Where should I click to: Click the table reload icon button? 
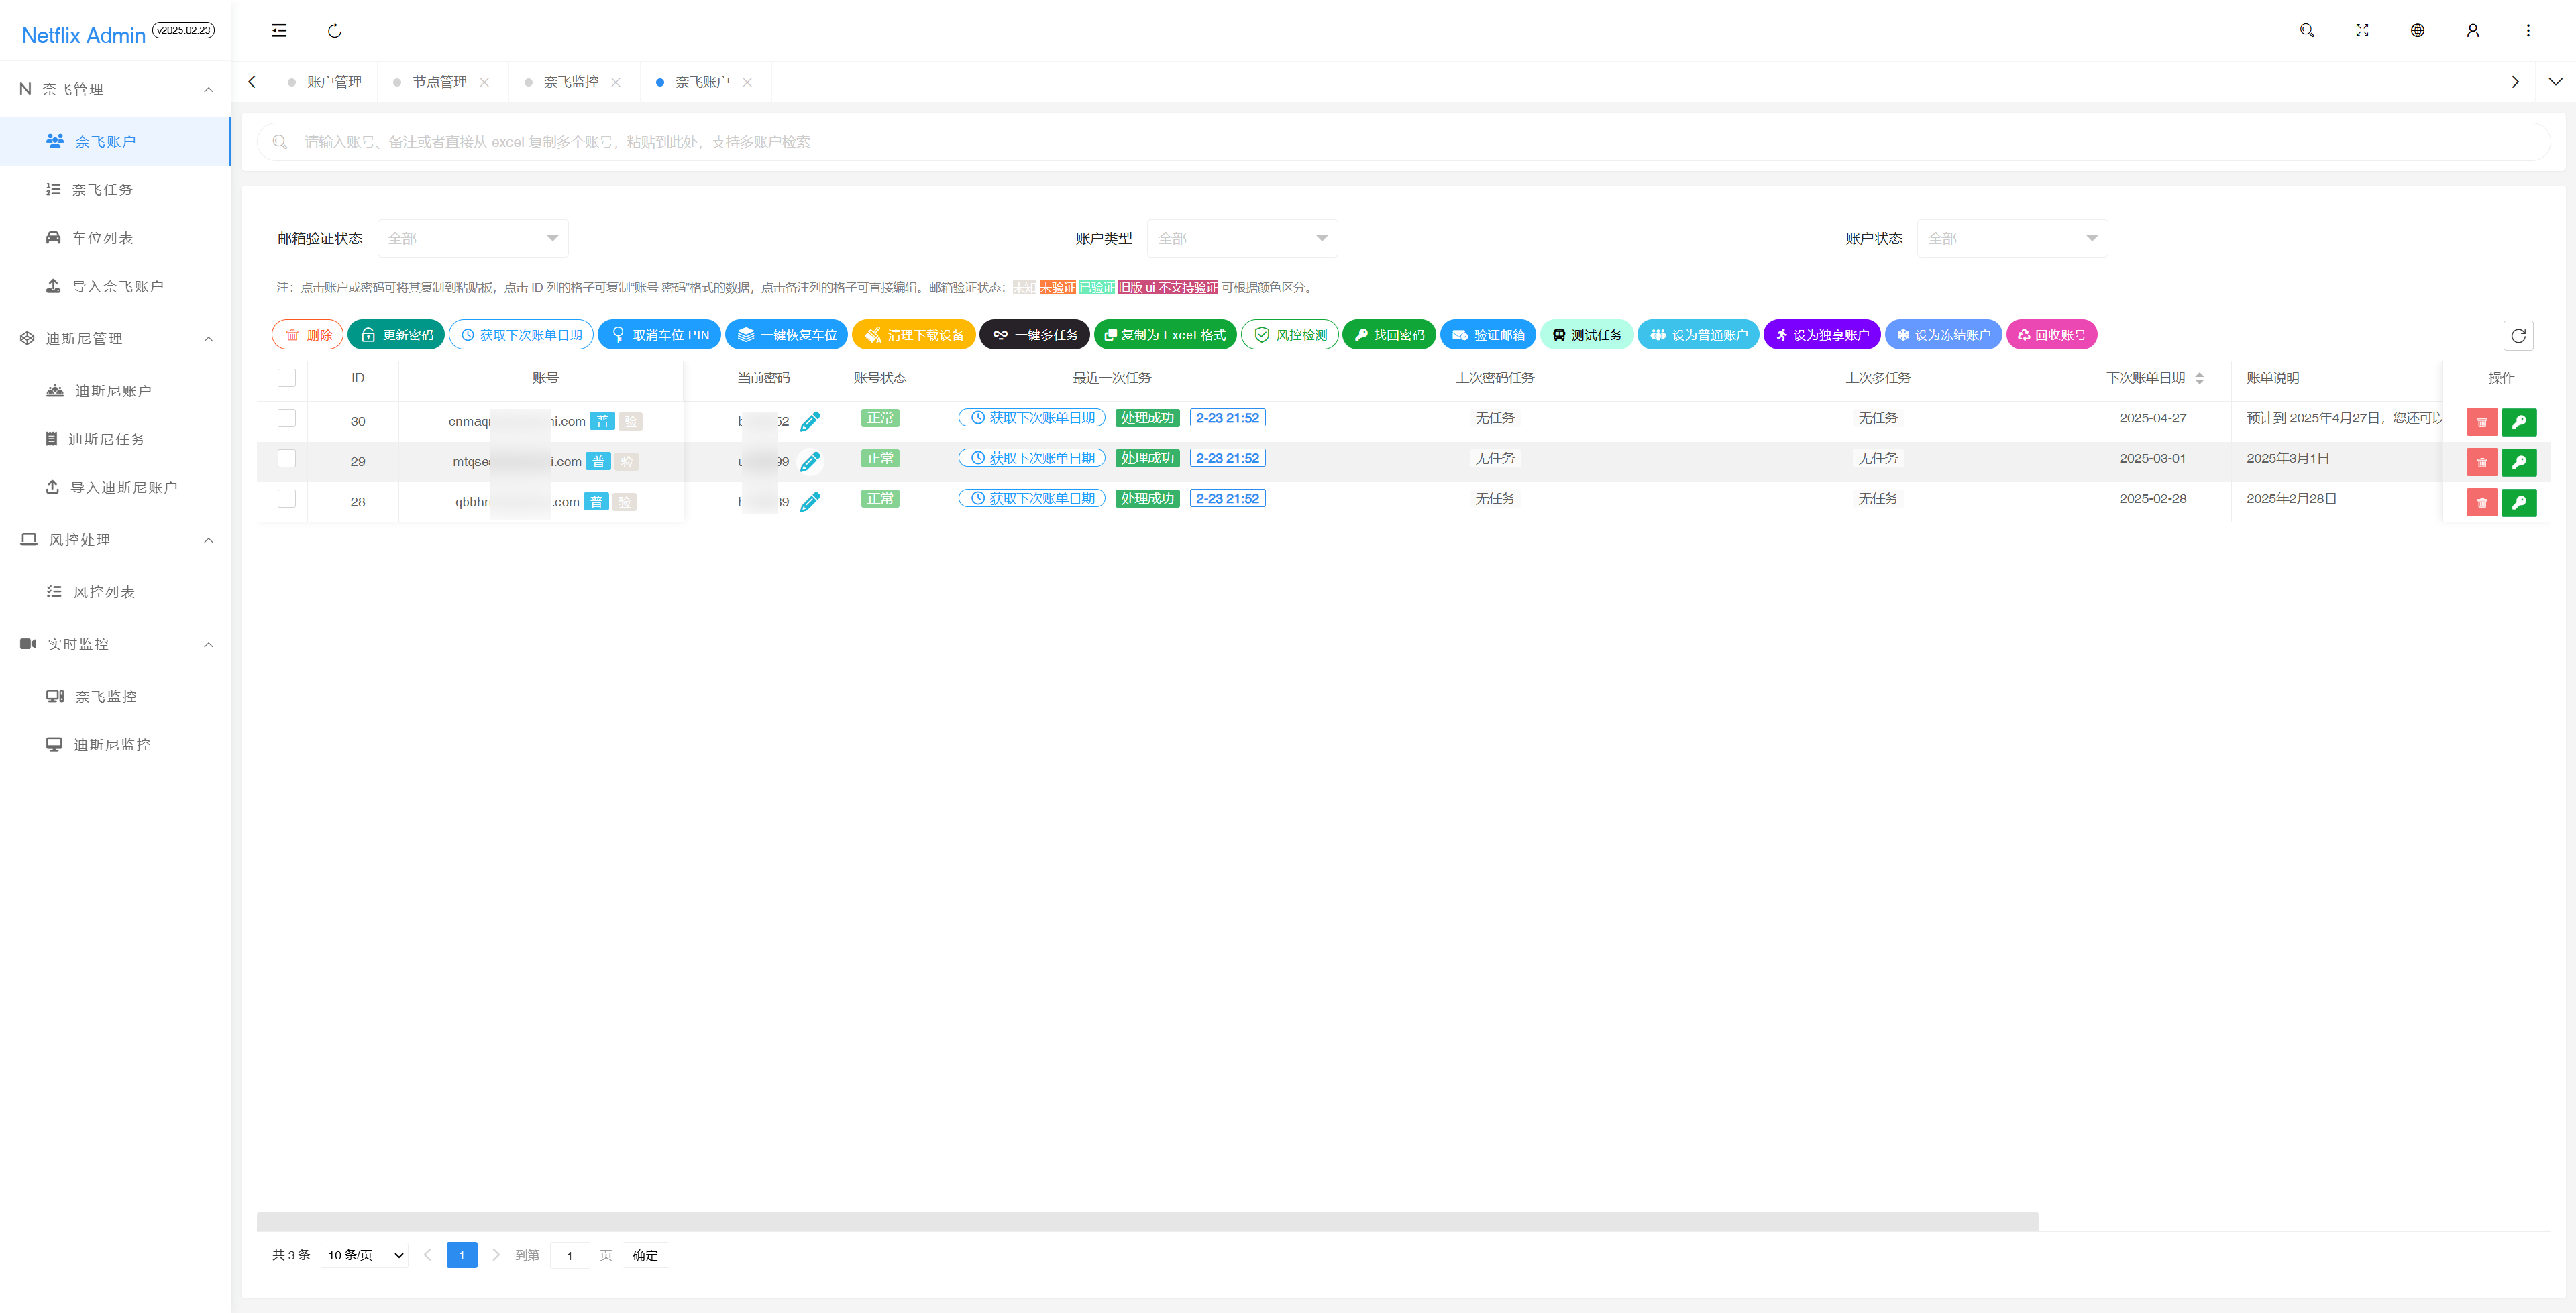click(x=2518, y=335)
